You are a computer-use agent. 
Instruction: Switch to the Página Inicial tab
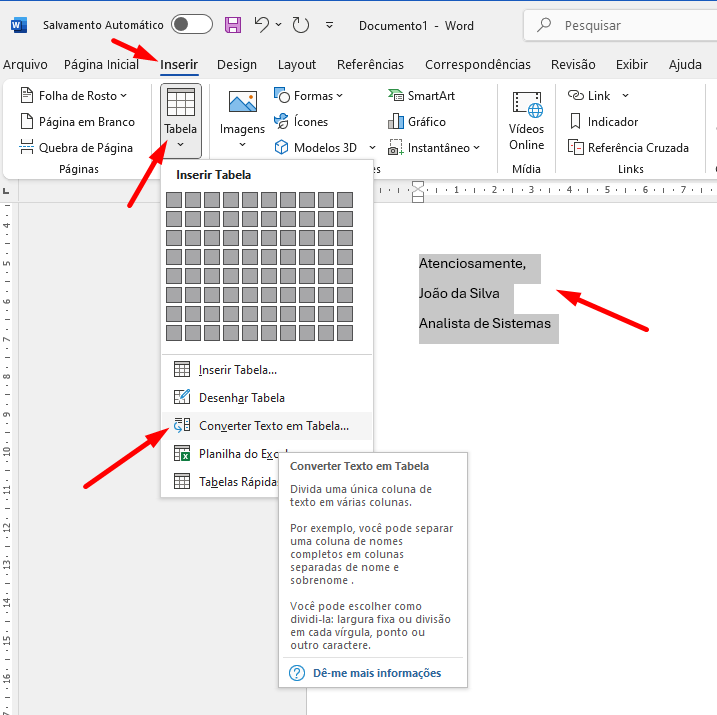(102, 64)
